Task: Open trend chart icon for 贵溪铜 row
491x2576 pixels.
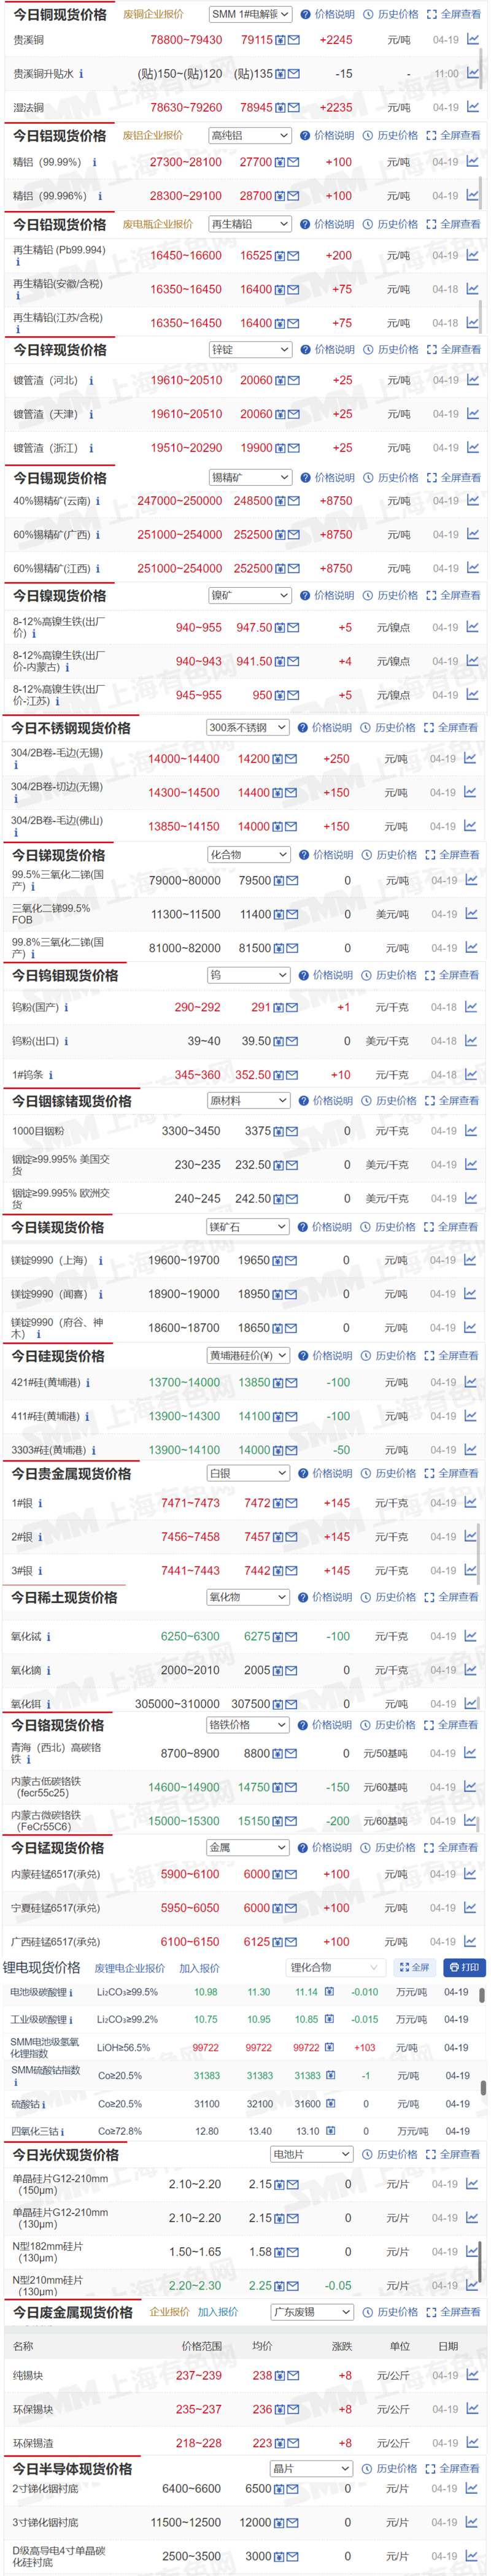Action: [x=472, y=40]
